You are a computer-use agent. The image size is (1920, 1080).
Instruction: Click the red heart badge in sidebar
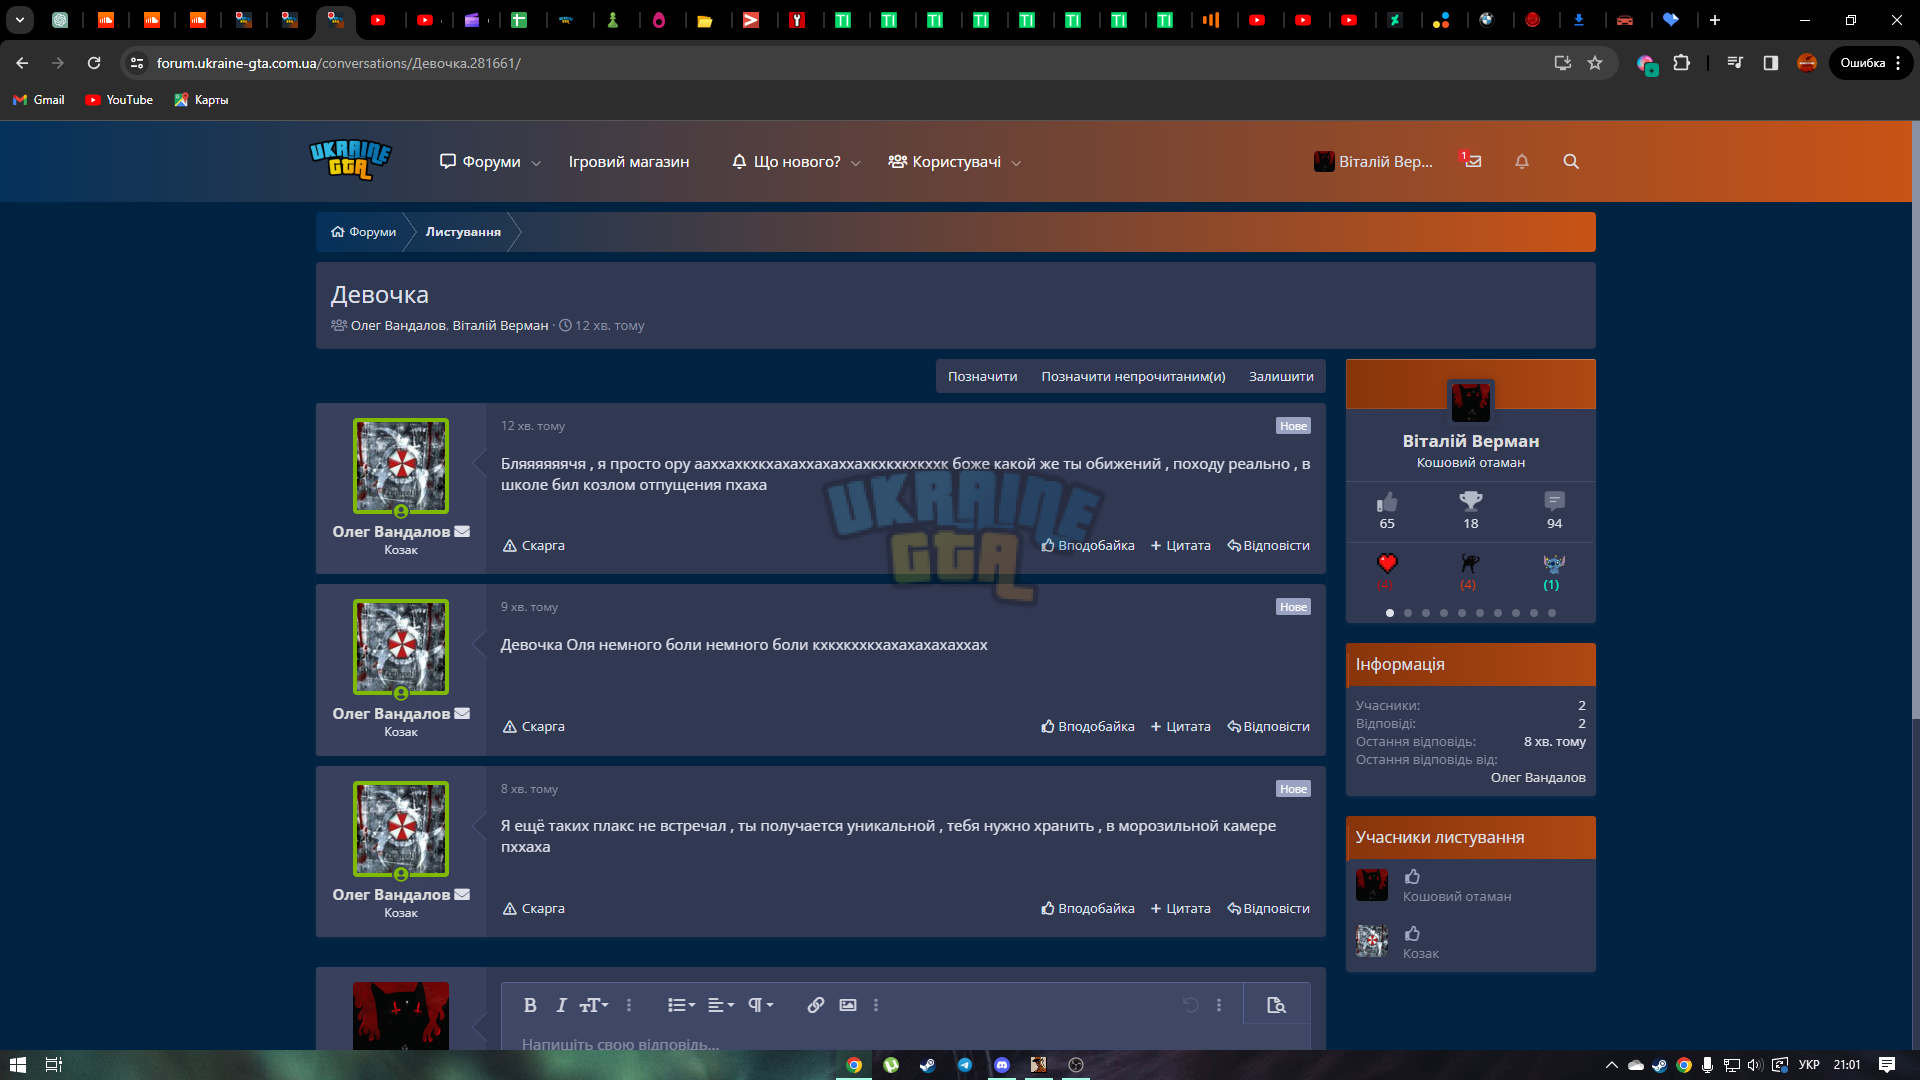coord(1387,564)
